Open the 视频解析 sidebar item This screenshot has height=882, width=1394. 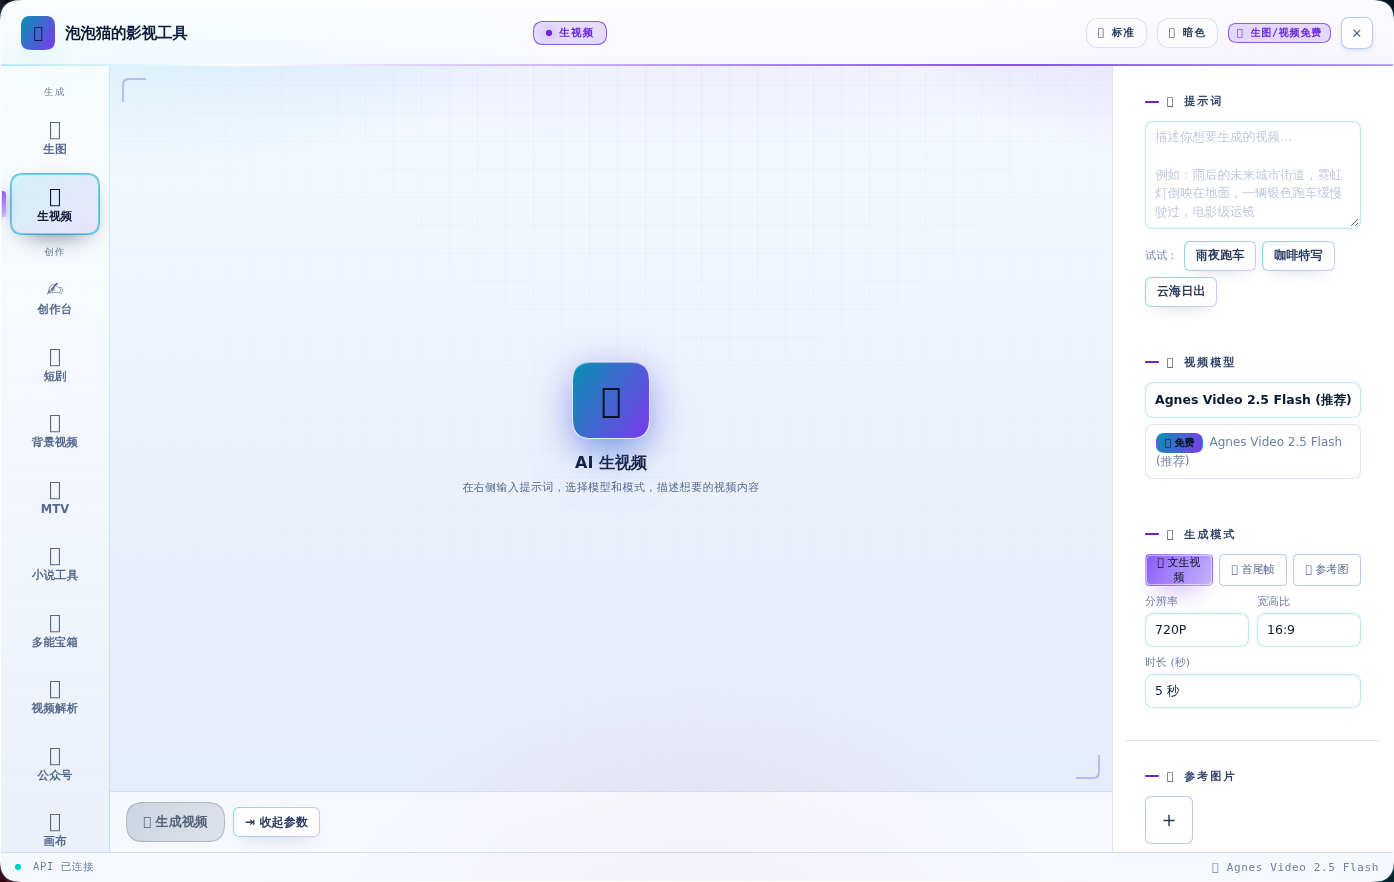click(55, 697)
